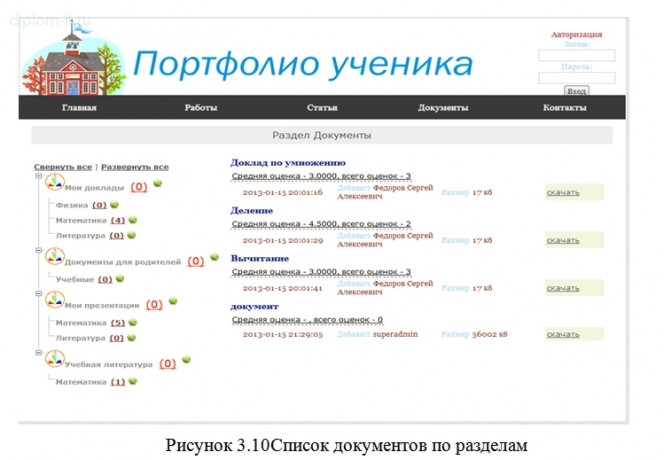Click the green ball in Литература row under Мои доклады
This screenshot has width=664, height=460.
pos(131,235)
